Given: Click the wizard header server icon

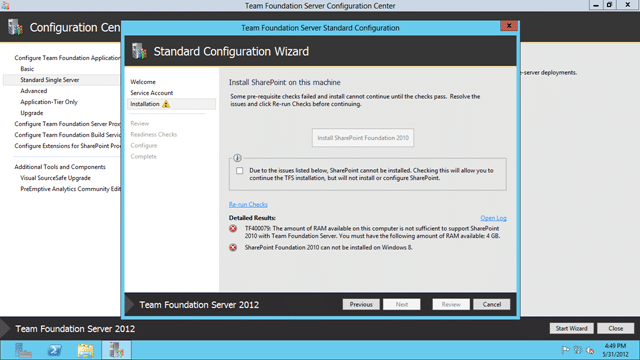Looking at the screenshot, I should (x=139, y=51).
